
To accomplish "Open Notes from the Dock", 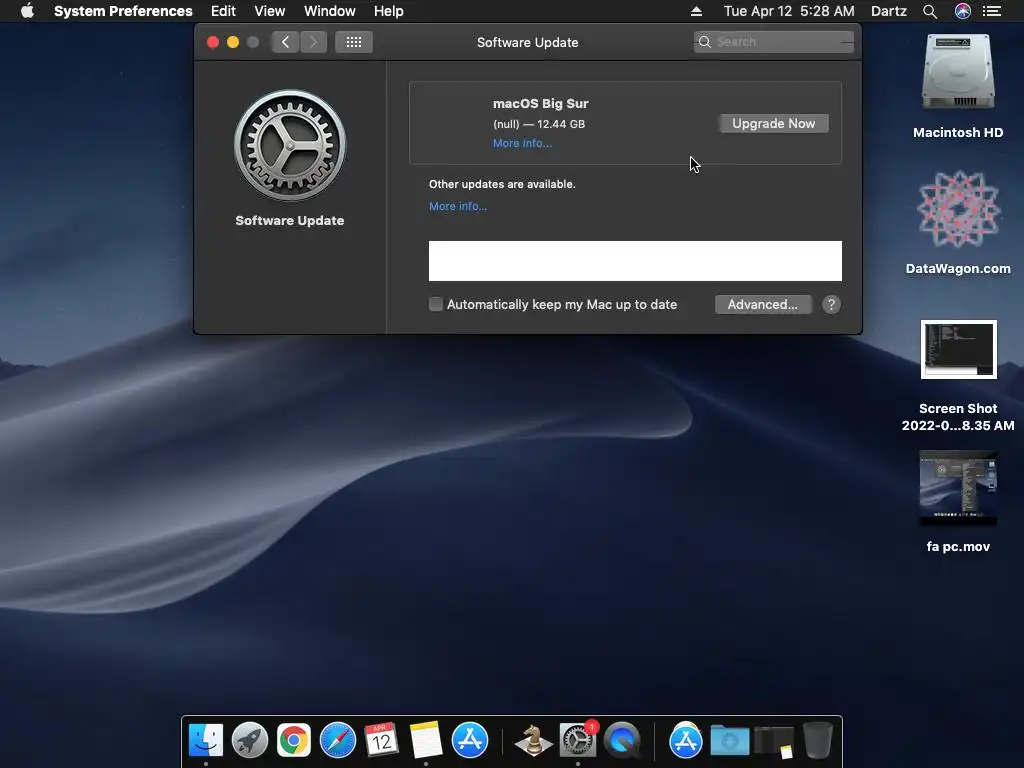I will (x=426, y=741).
